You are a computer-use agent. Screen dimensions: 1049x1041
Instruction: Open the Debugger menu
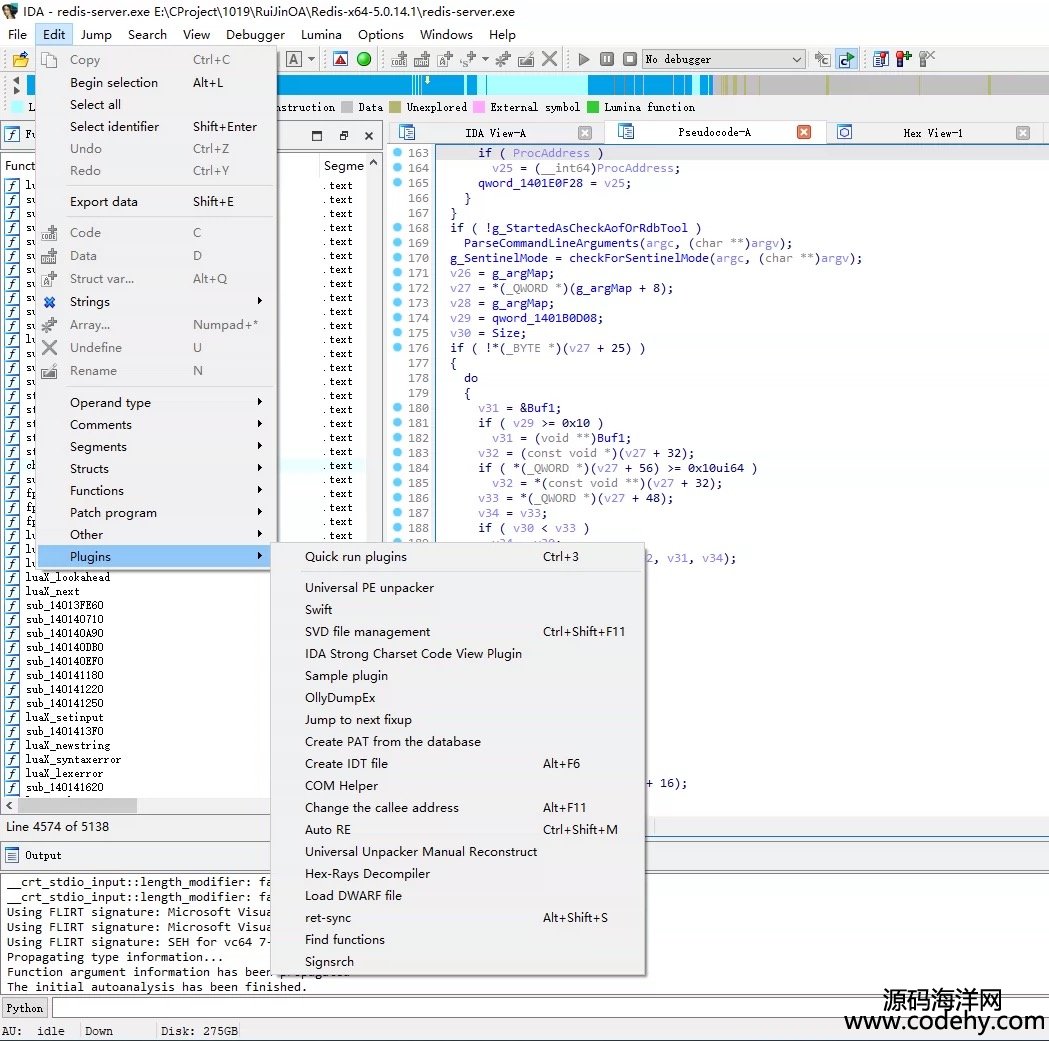click(x=255, y=35)
